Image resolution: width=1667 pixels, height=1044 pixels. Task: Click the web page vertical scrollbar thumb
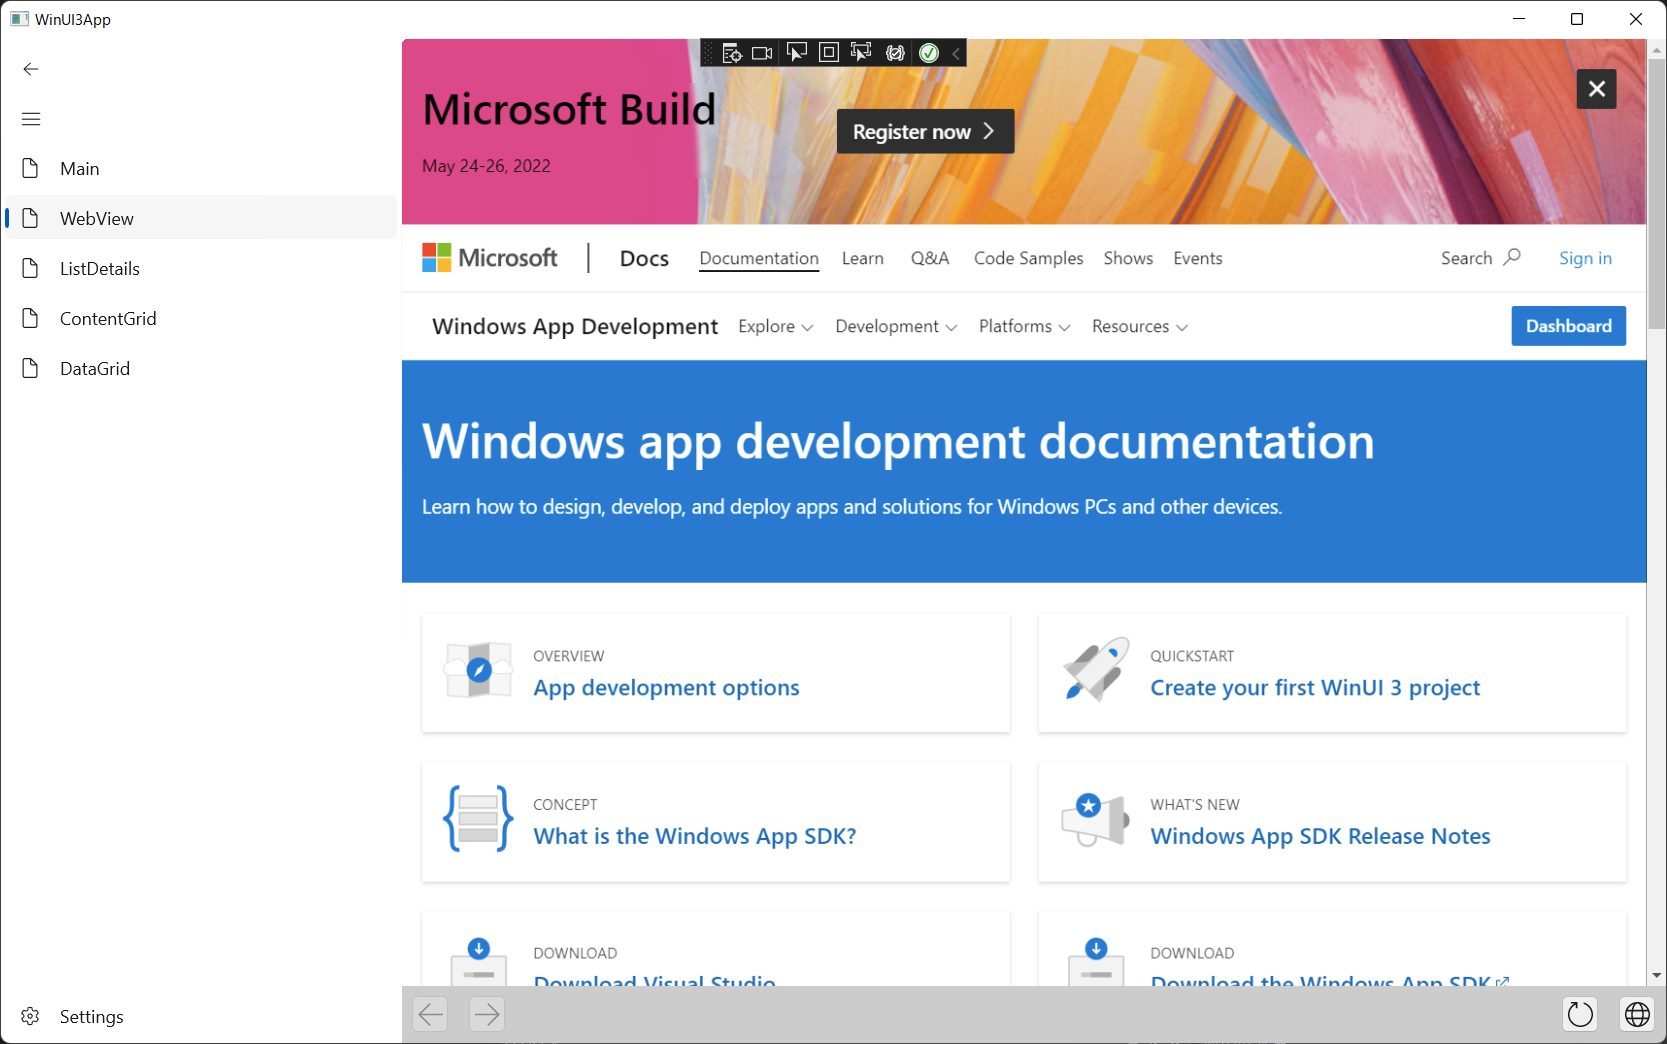[x=1657, y=194]
